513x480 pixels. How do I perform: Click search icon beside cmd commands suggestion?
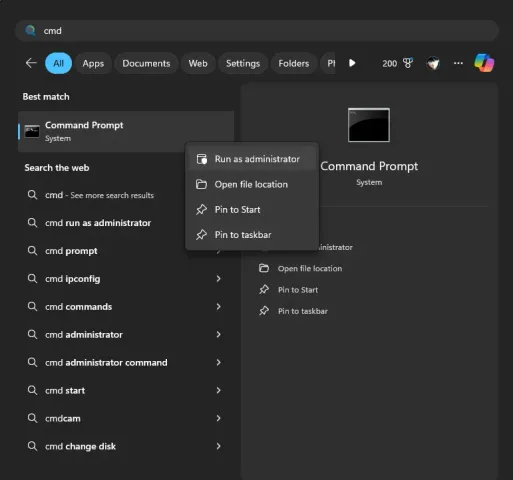32,306
